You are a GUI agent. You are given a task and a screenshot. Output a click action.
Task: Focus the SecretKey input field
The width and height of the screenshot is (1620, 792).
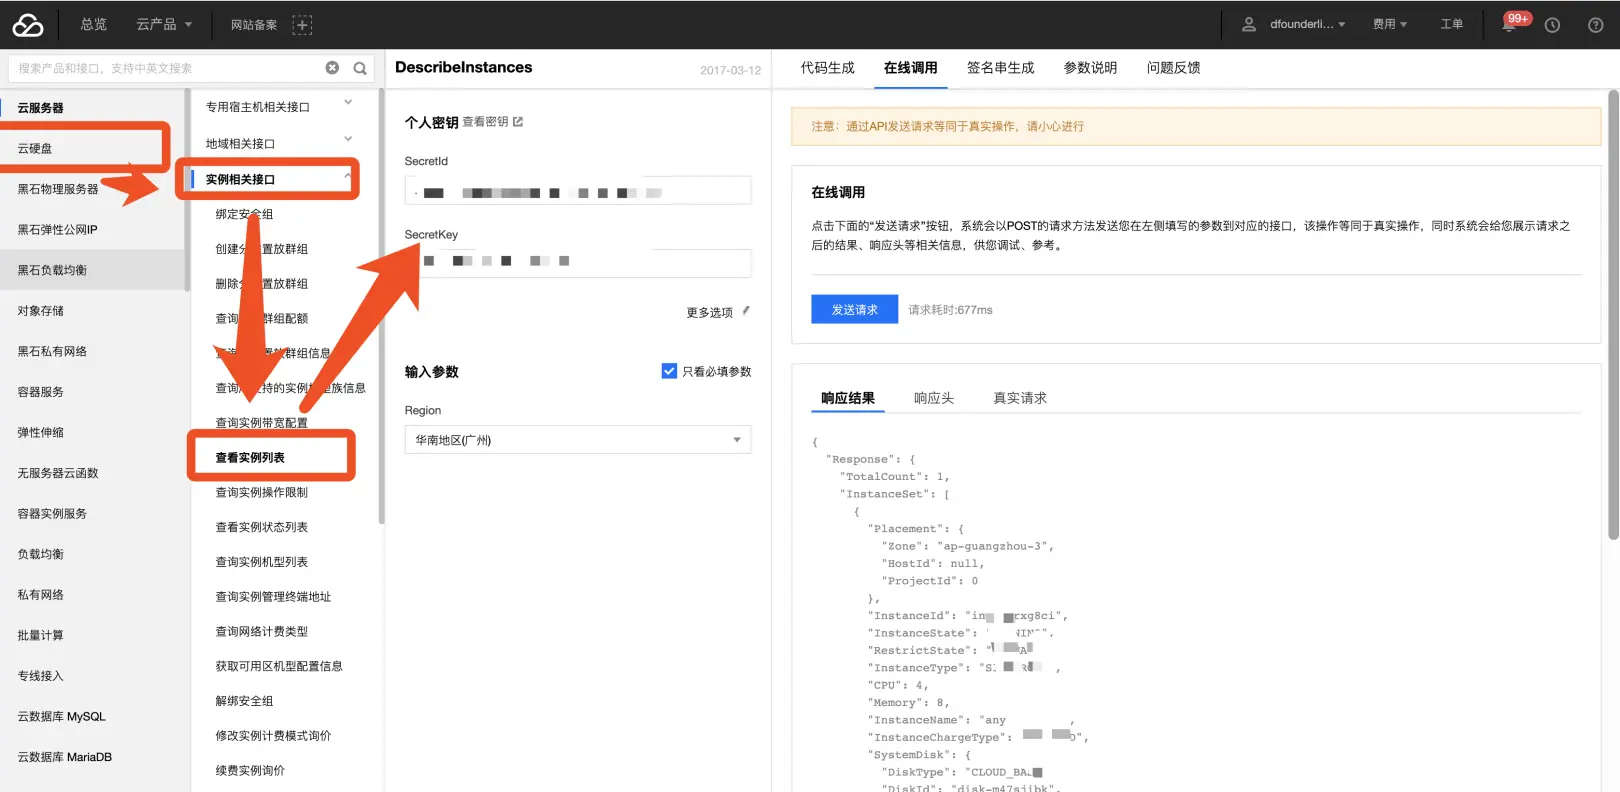578,262
